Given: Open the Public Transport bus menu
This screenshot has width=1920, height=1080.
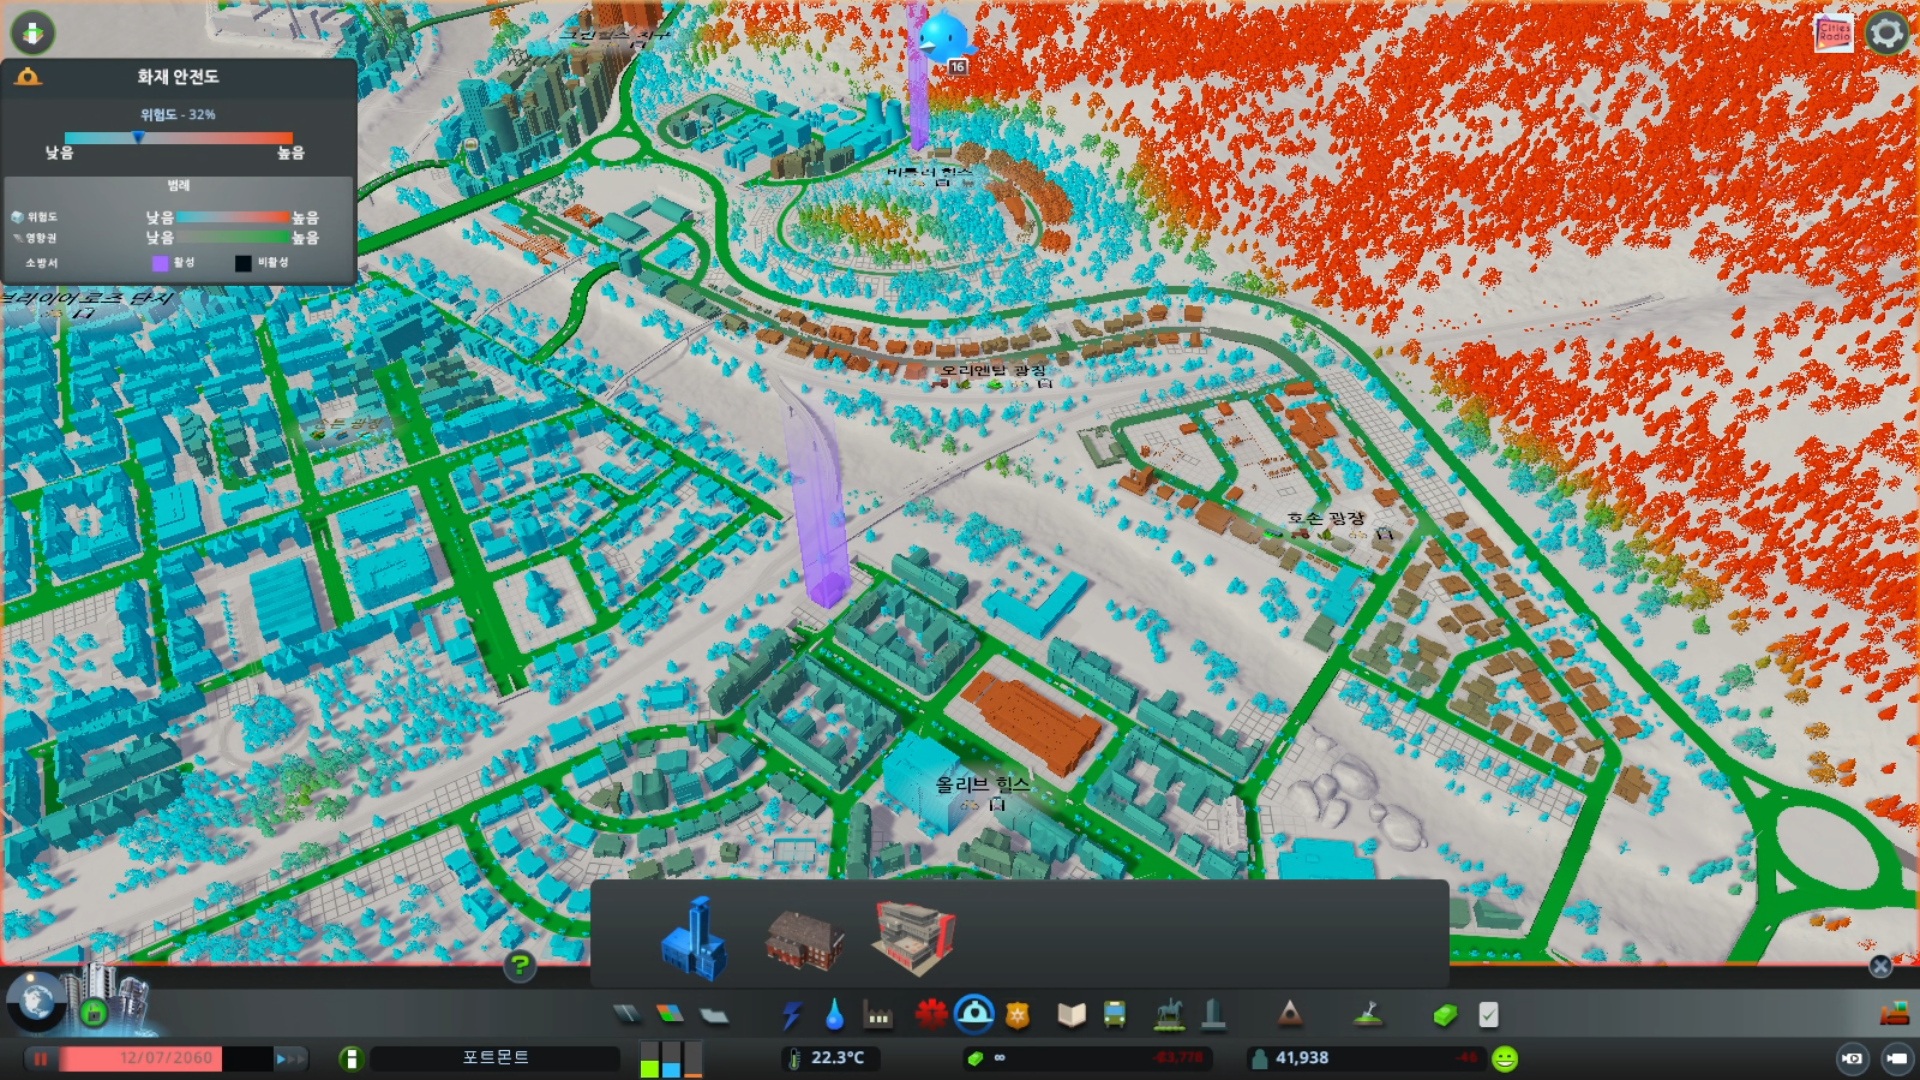Looking at the screenshot, I should tap(1114, 1016).
